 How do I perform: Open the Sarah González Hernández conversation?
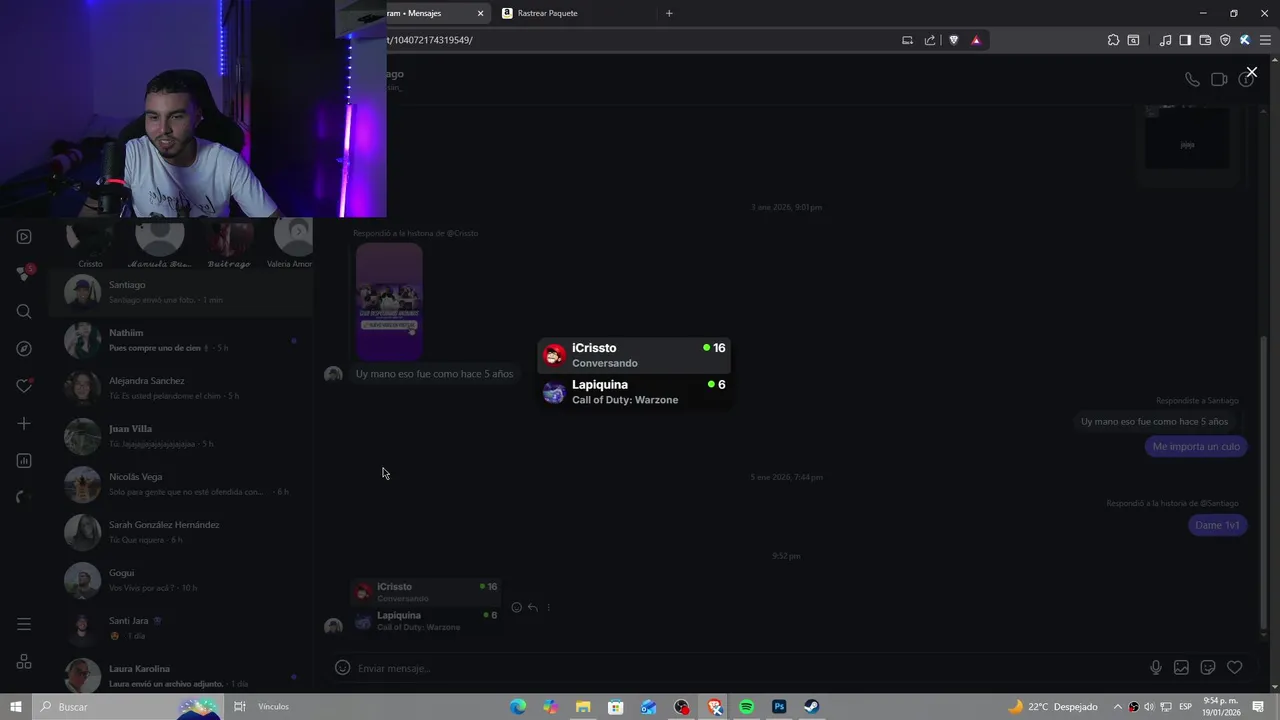pos(182,532)
